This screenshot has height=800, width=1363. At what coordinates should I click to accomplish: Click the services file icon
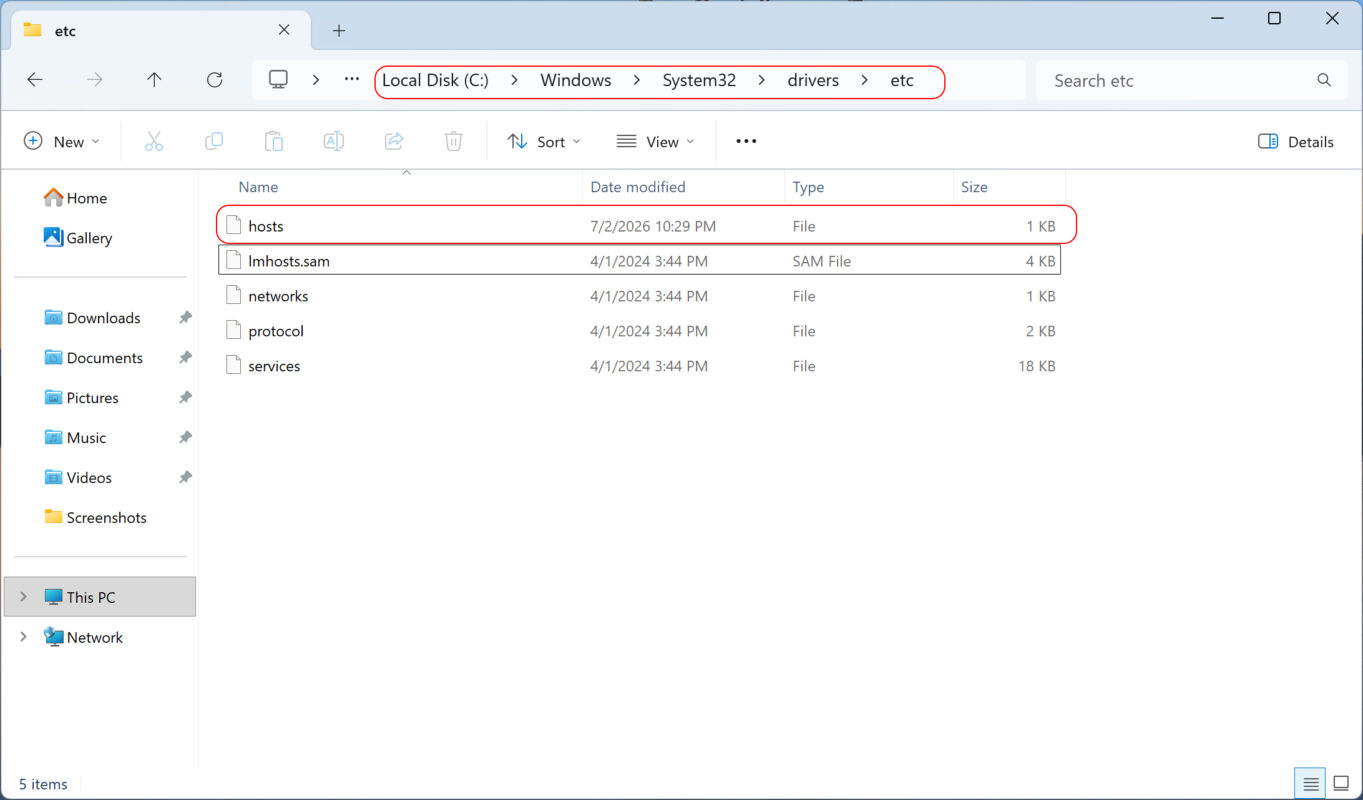(x=233, y=366)
